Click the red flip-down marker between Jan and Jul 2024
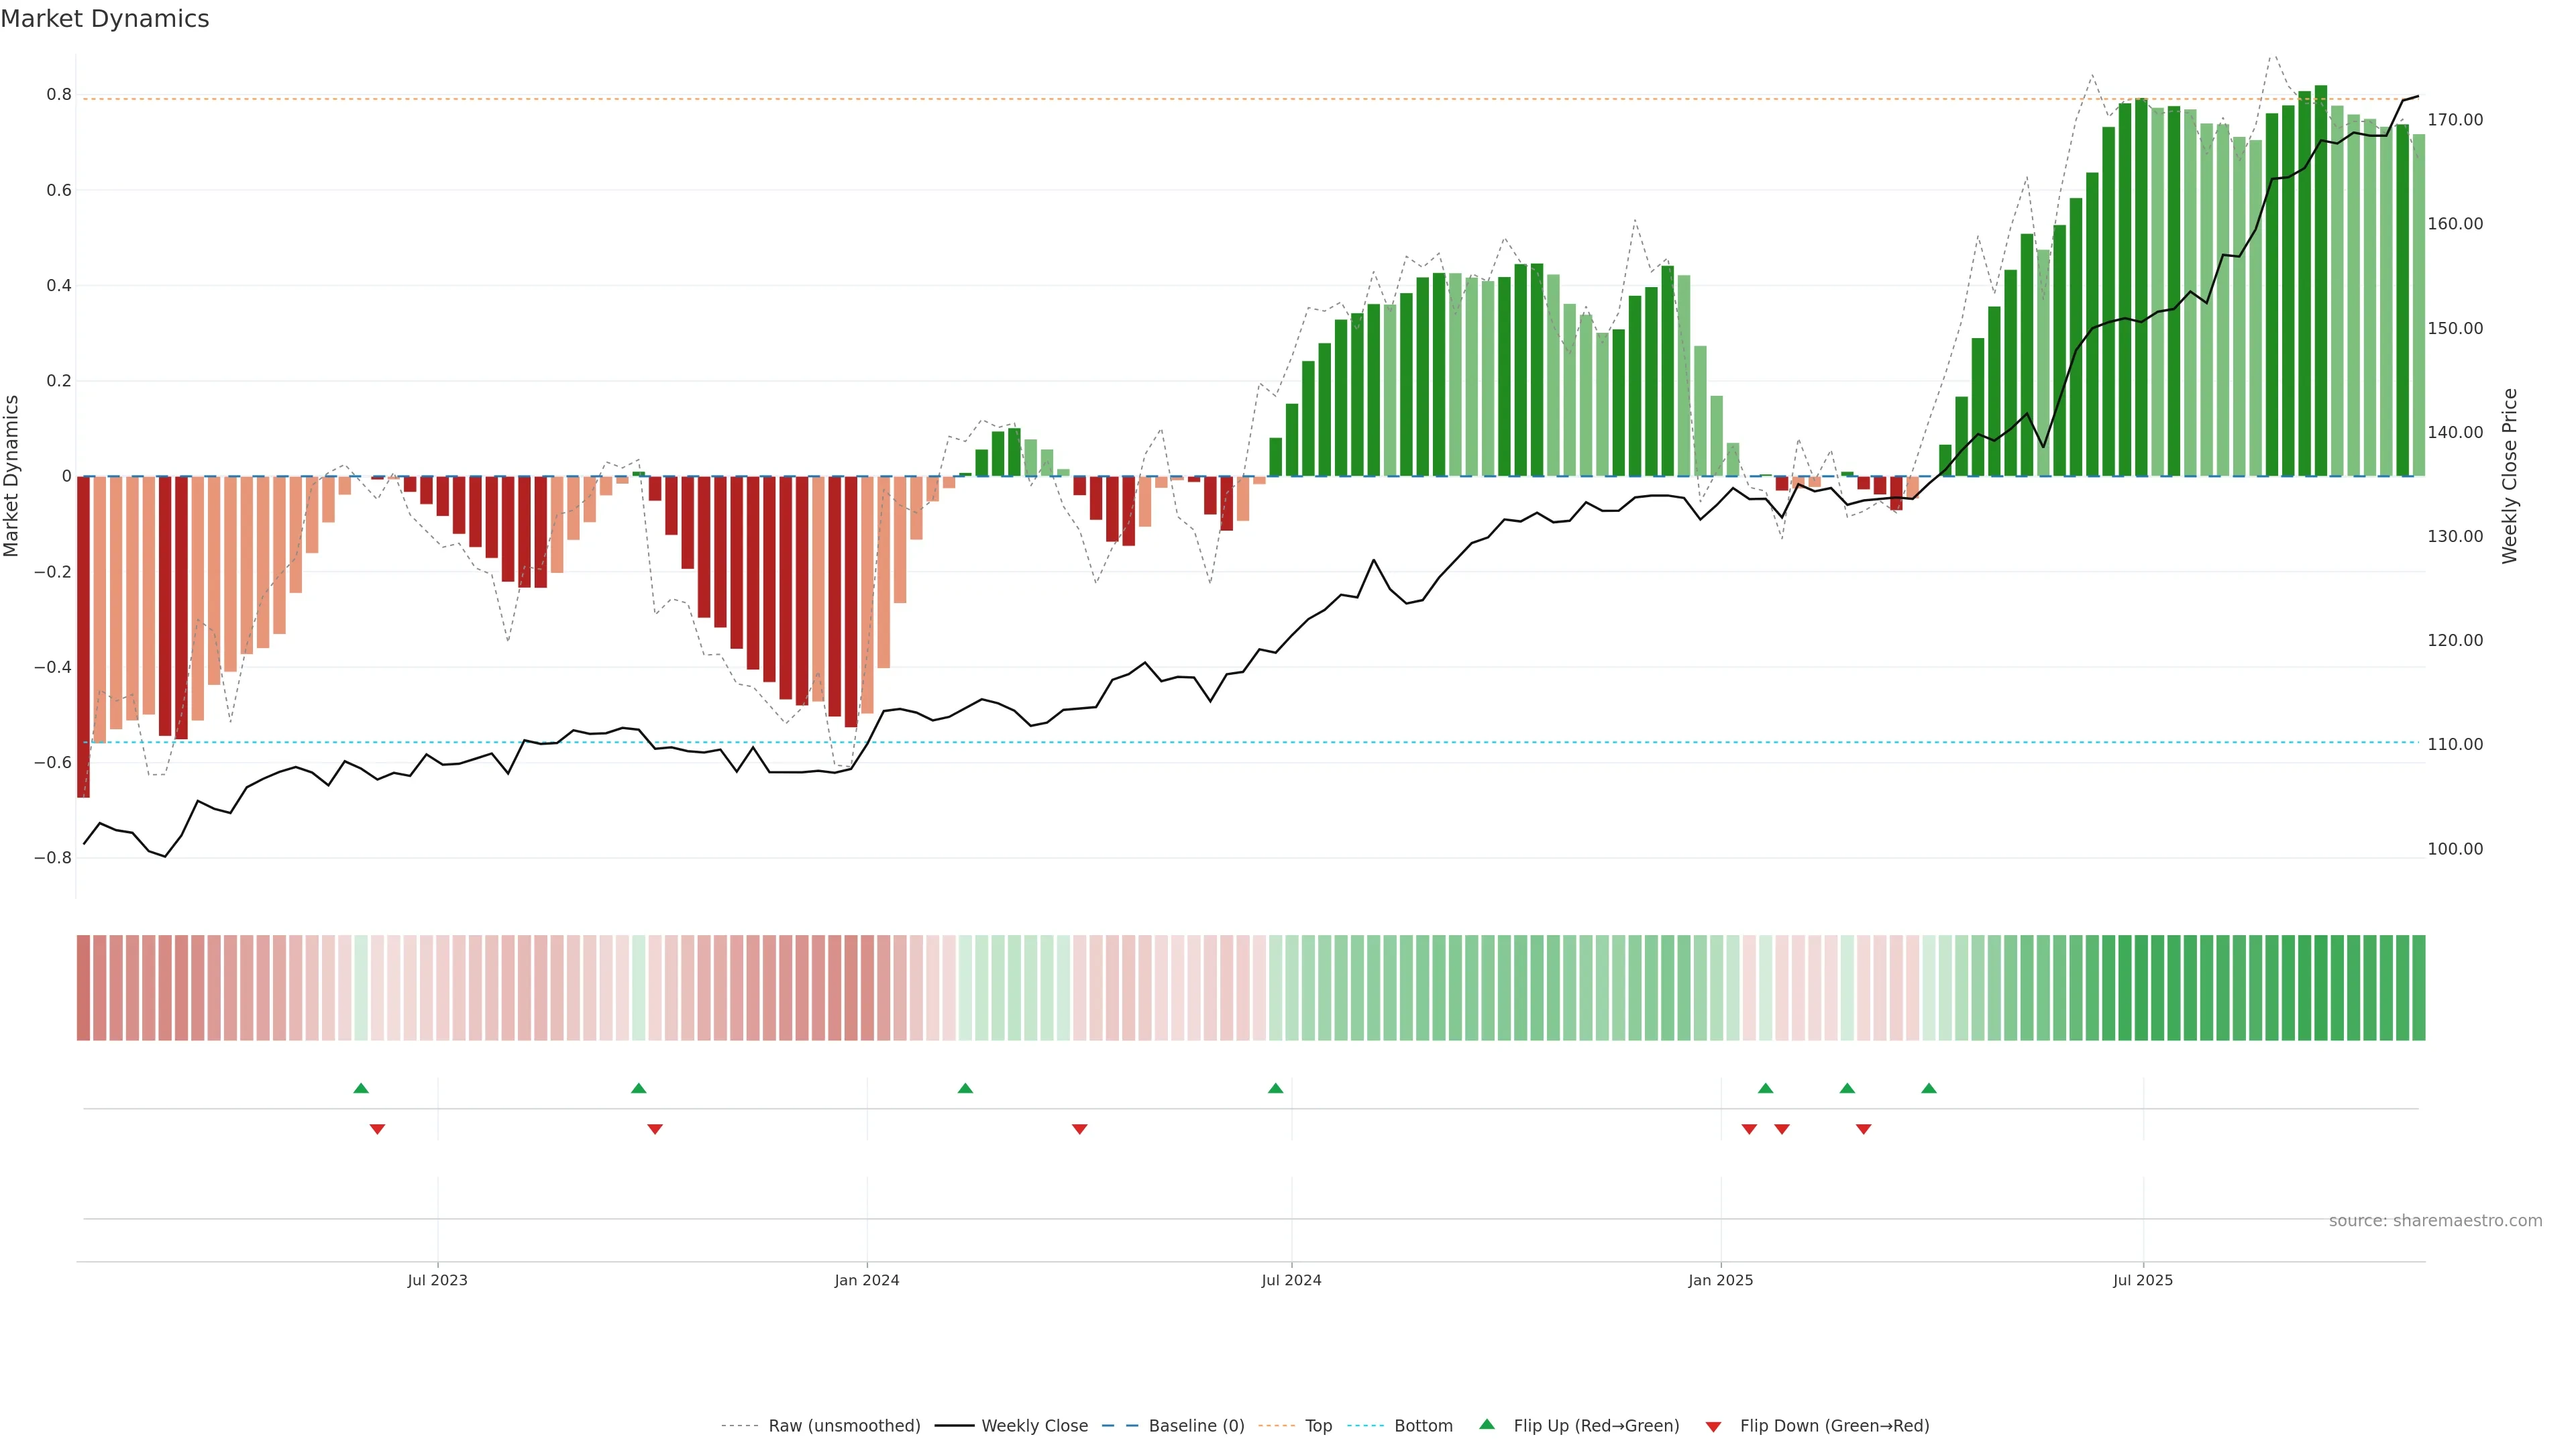 [x=1079, y=1129]
